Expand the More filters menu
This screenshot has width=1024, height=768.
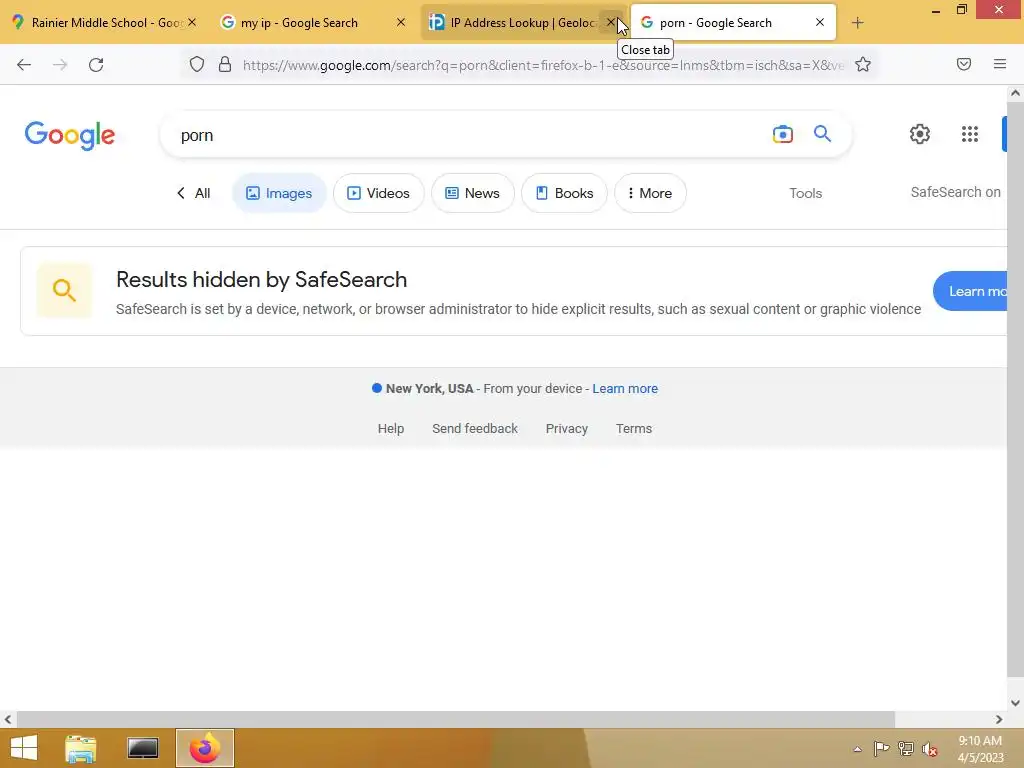pos(650,193)
